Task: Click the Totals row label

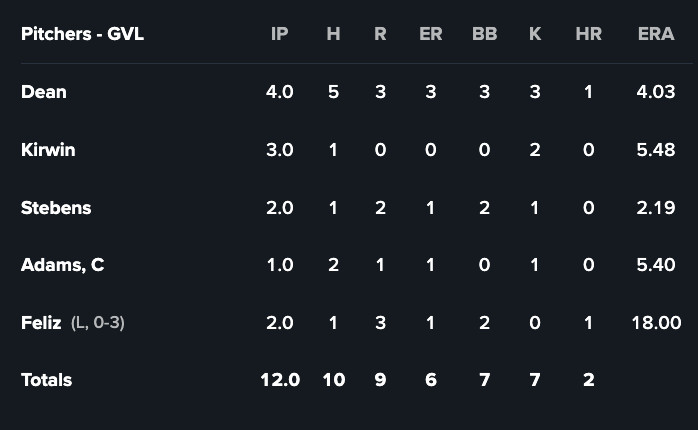Action: point(46,380)
